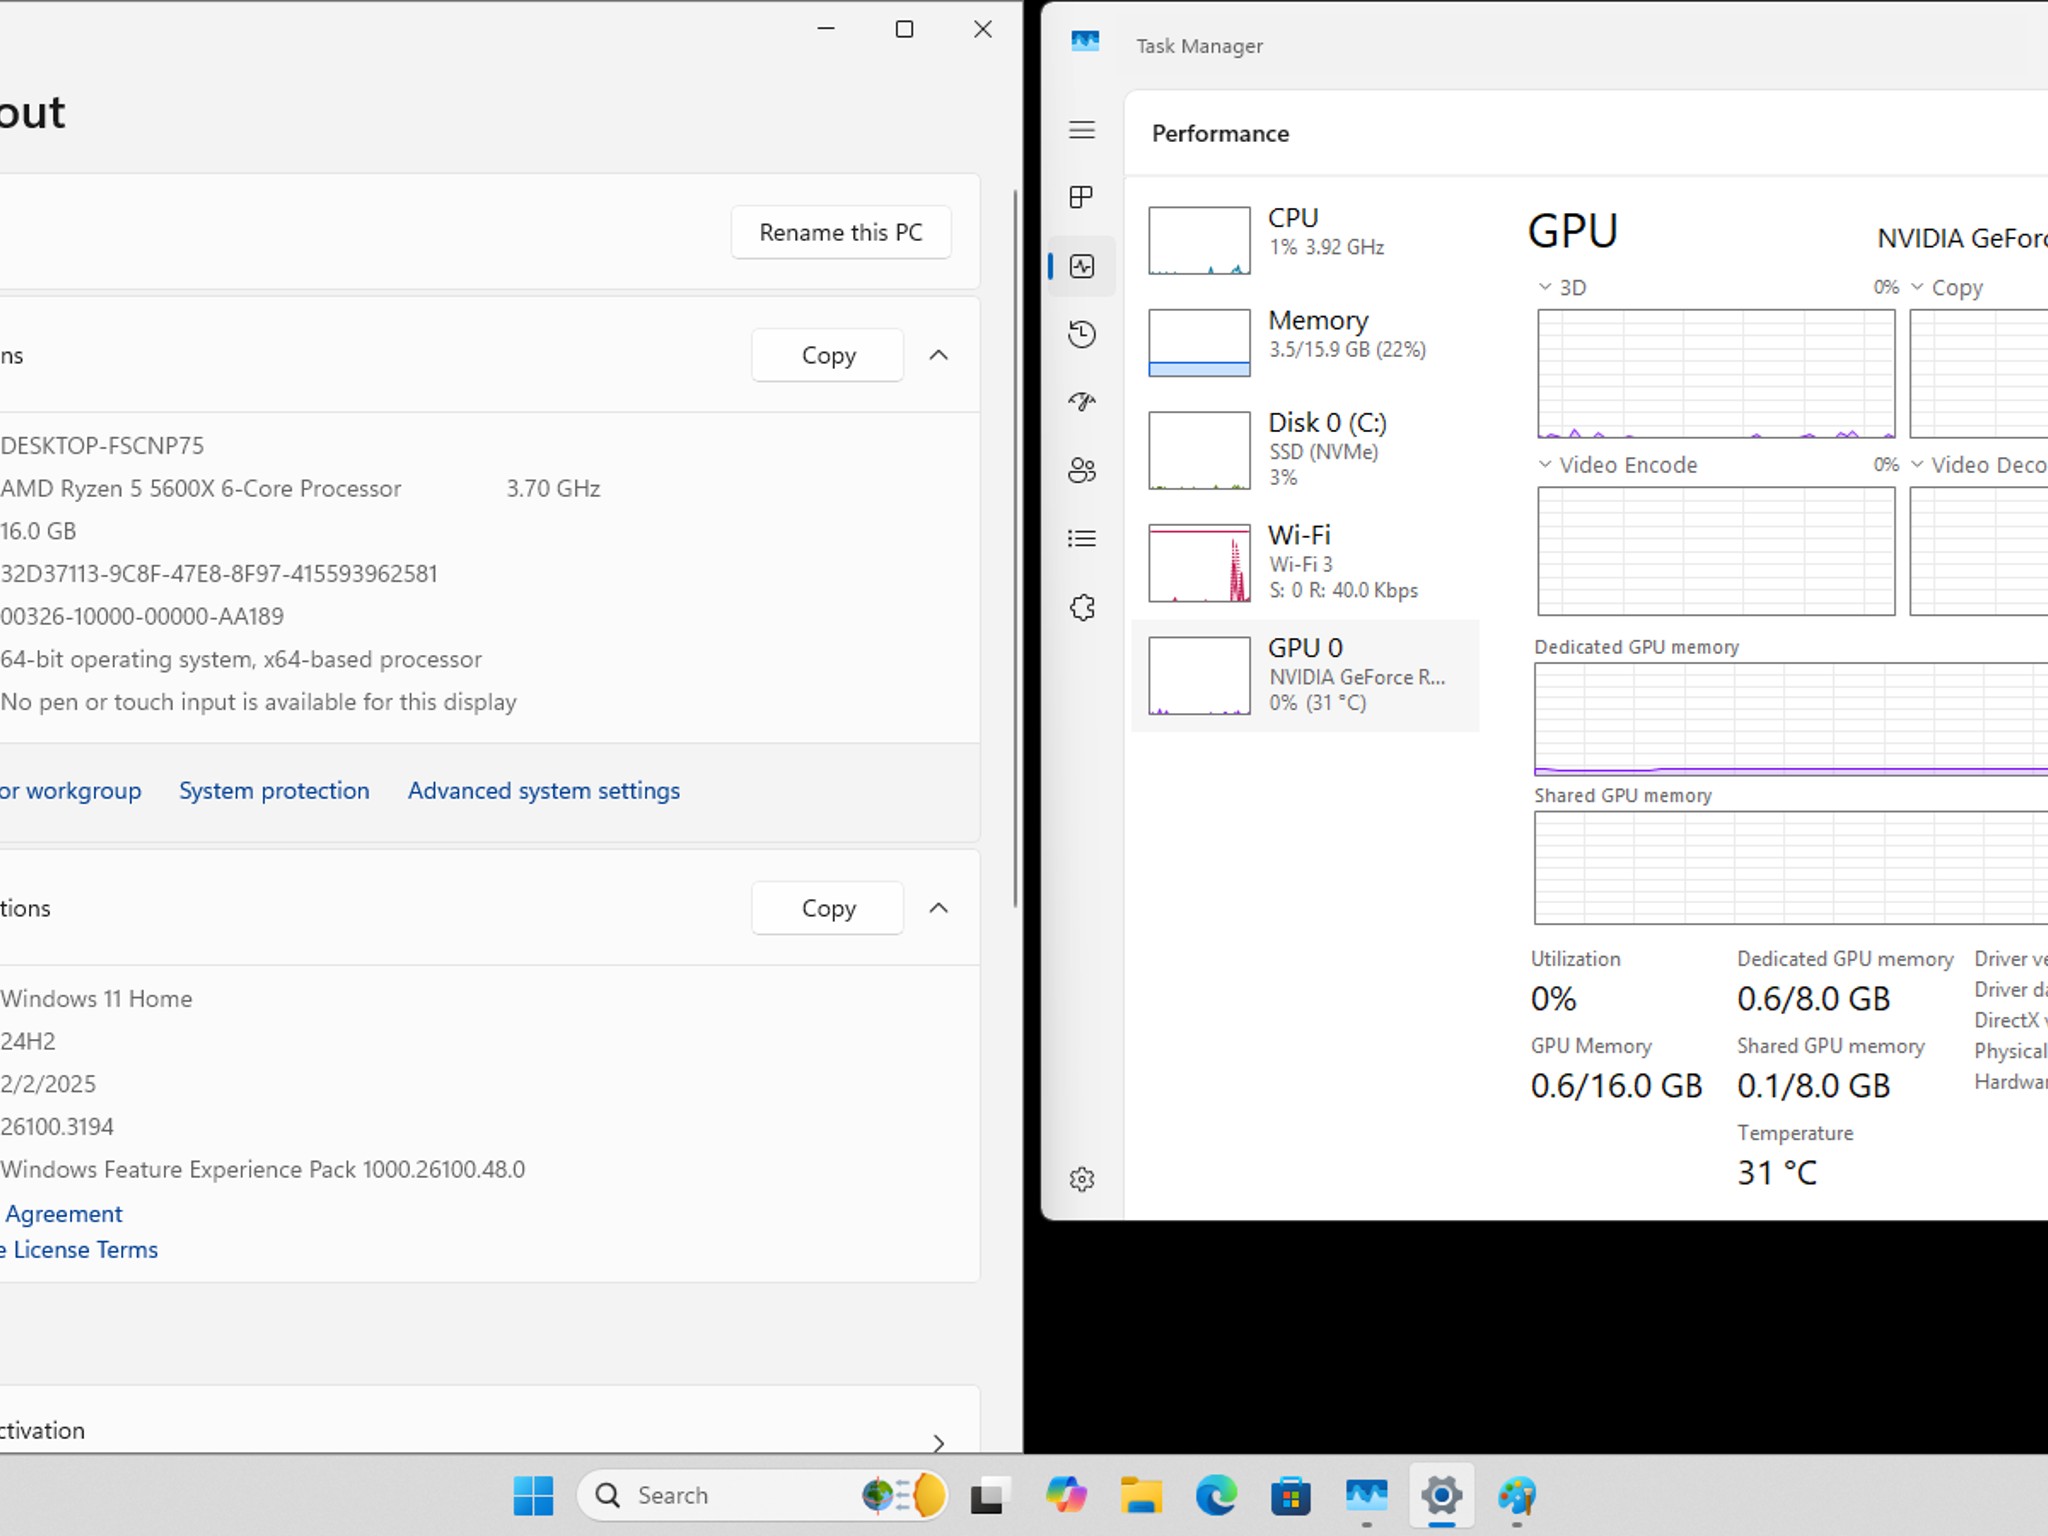Screen dimensions: 2048x1536
Task: Open the Services page icon
Action: click(1083, 606)
